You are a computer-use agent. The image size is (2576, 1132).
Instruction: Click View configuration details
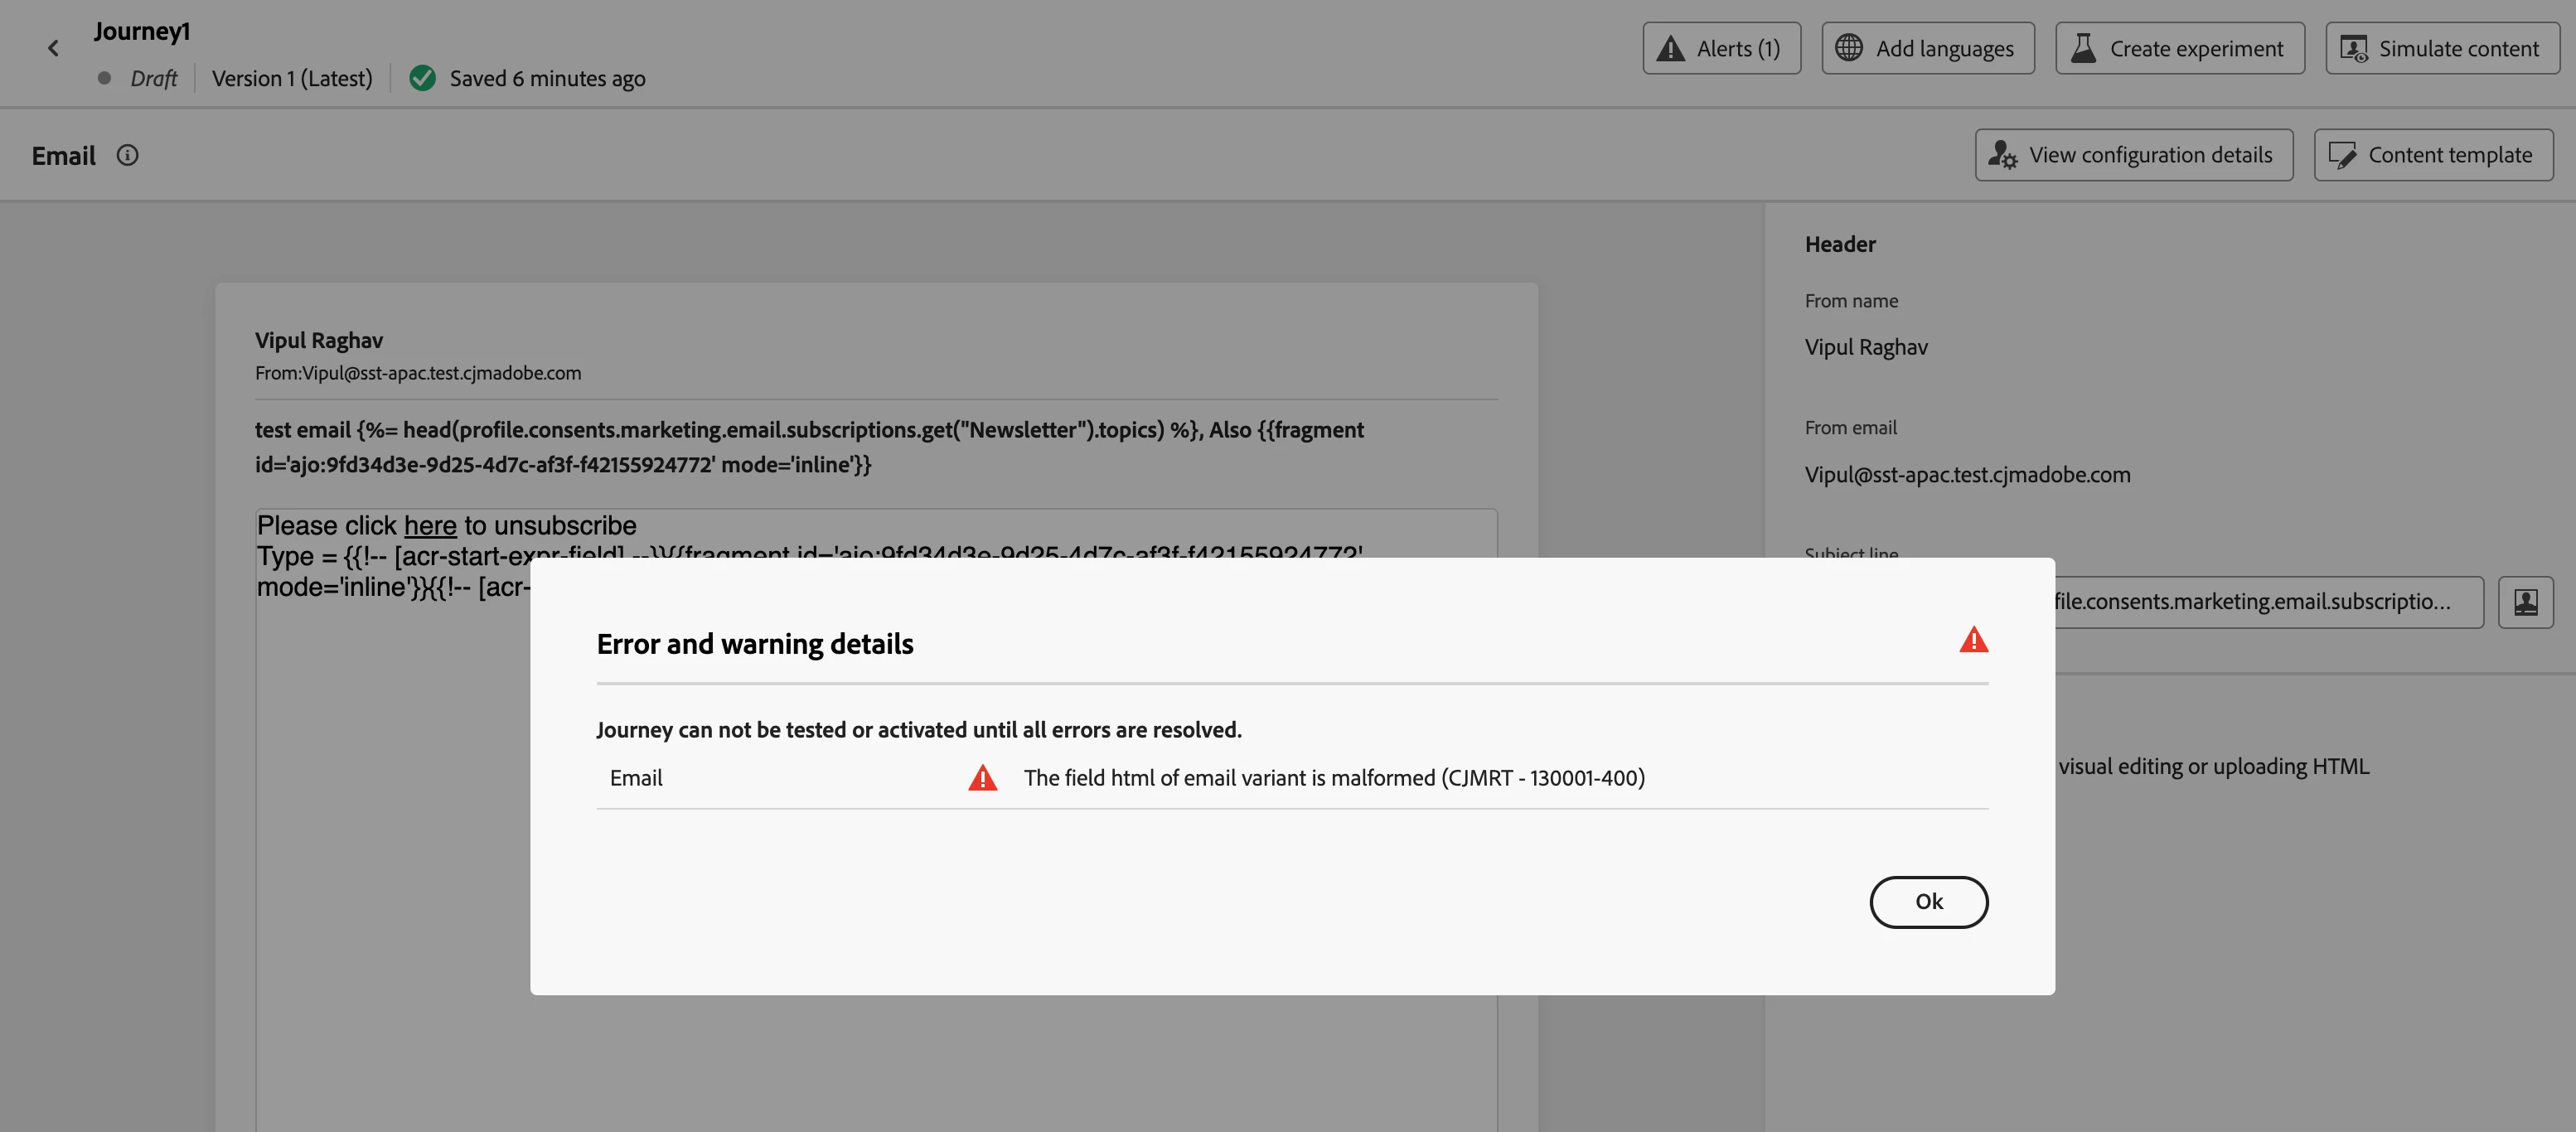pyautogui.click(x=2133, y=155)
